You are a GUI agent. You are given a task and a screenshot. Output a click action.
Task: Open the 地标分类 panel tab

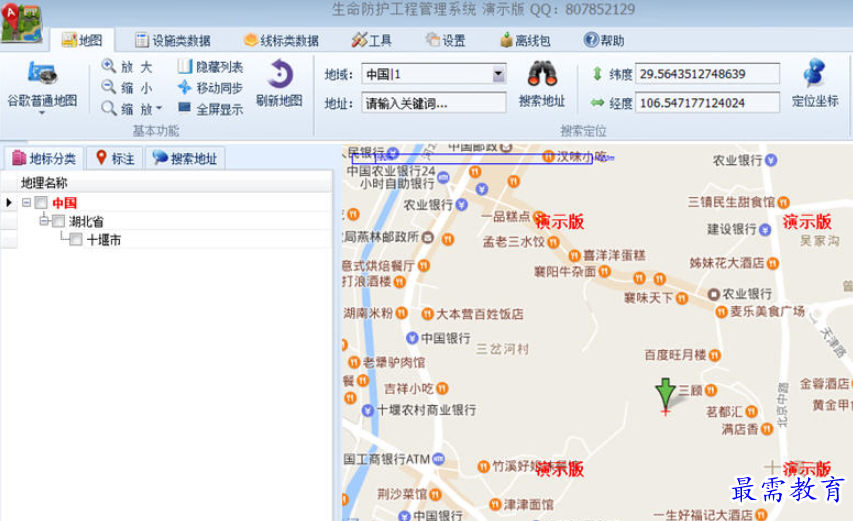(44, 158)
